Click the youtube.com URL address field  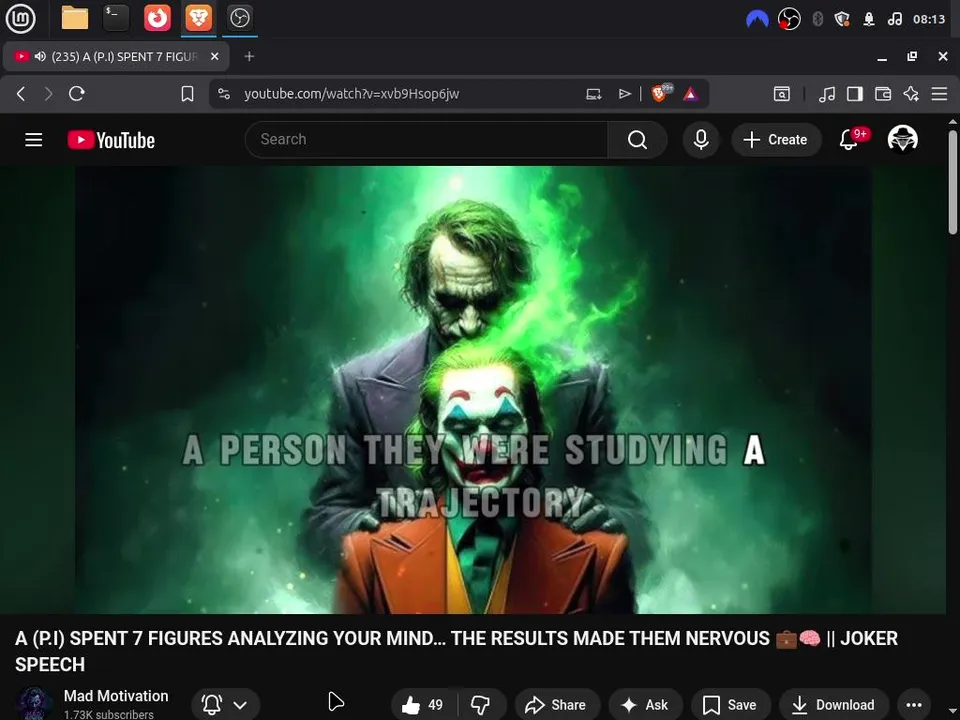[351, 94]
